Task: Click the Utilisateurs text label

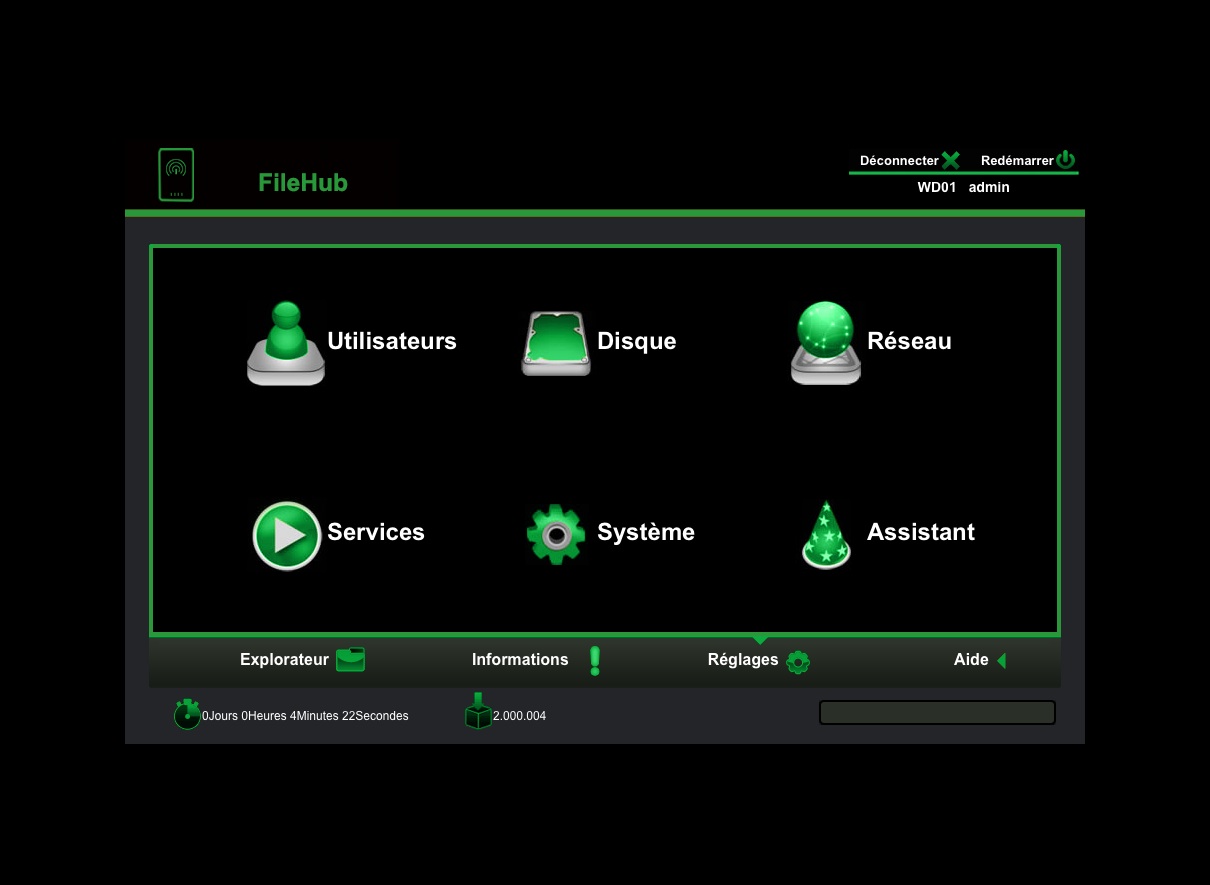Action: [391, 342]
